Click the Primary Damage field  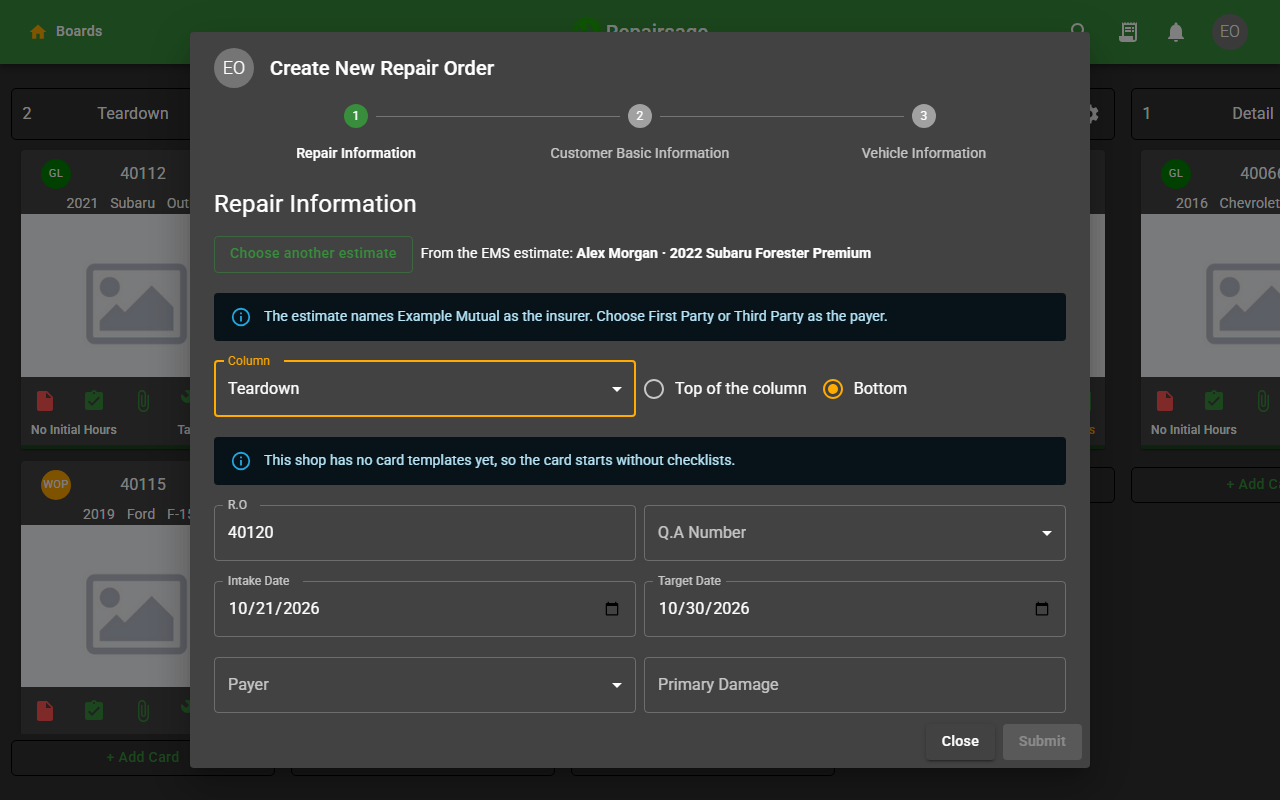(x=855, y=685)
